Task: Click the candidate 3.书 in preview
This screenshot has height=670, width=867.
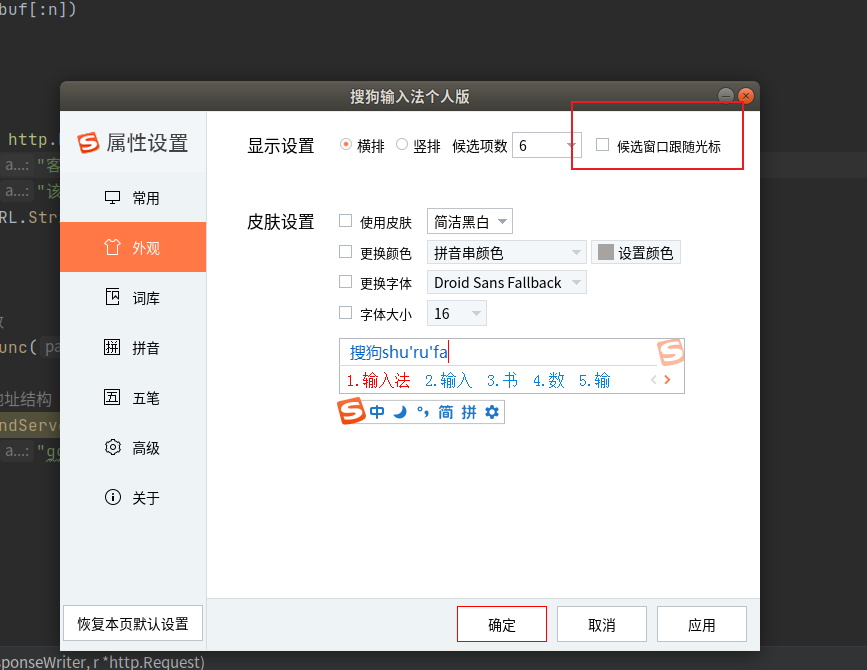Action: pyautogui.click(x=502, y=380)
